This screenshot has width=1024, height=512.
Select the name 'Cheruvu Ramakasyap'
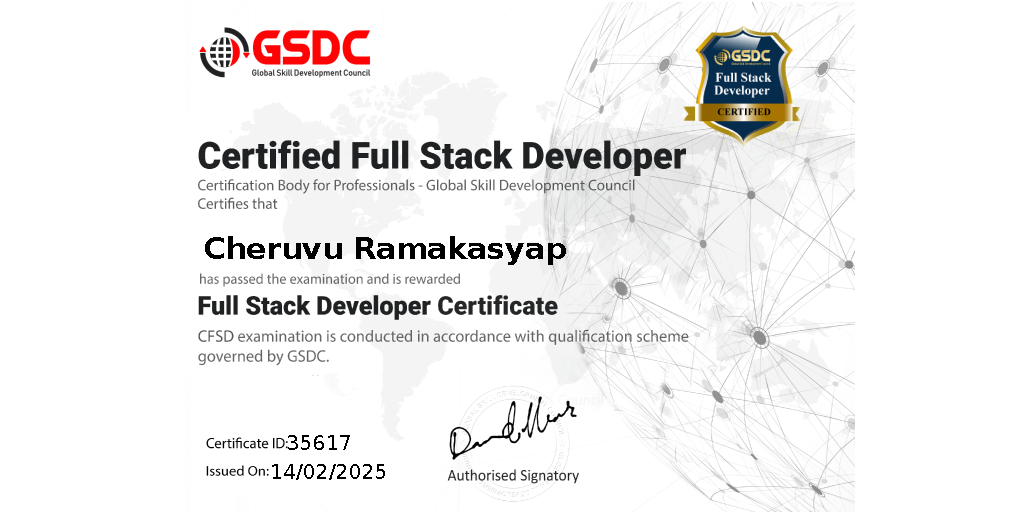tap(385, 249)
